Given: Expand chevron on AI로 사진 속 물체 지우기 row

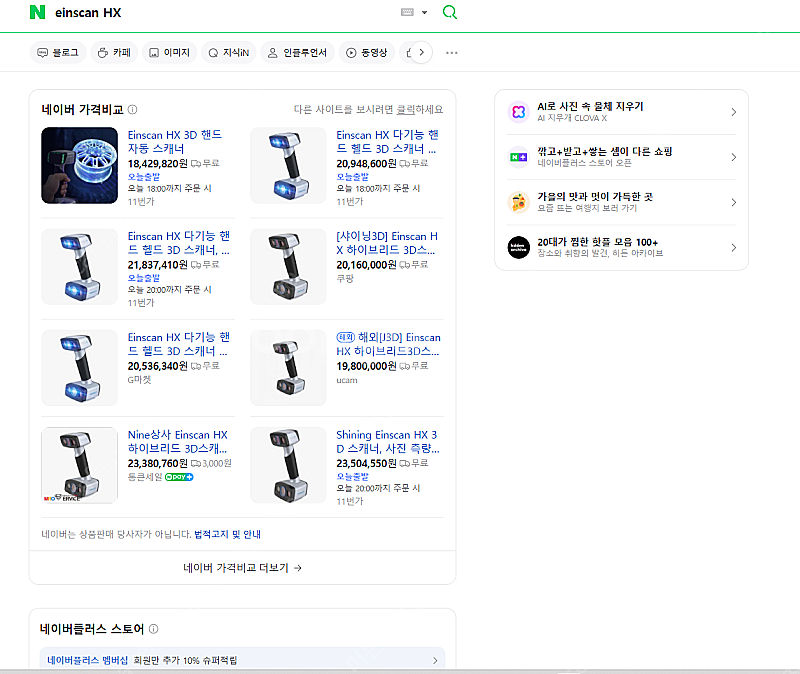Looking at the screenshot, I should (734, 112).
